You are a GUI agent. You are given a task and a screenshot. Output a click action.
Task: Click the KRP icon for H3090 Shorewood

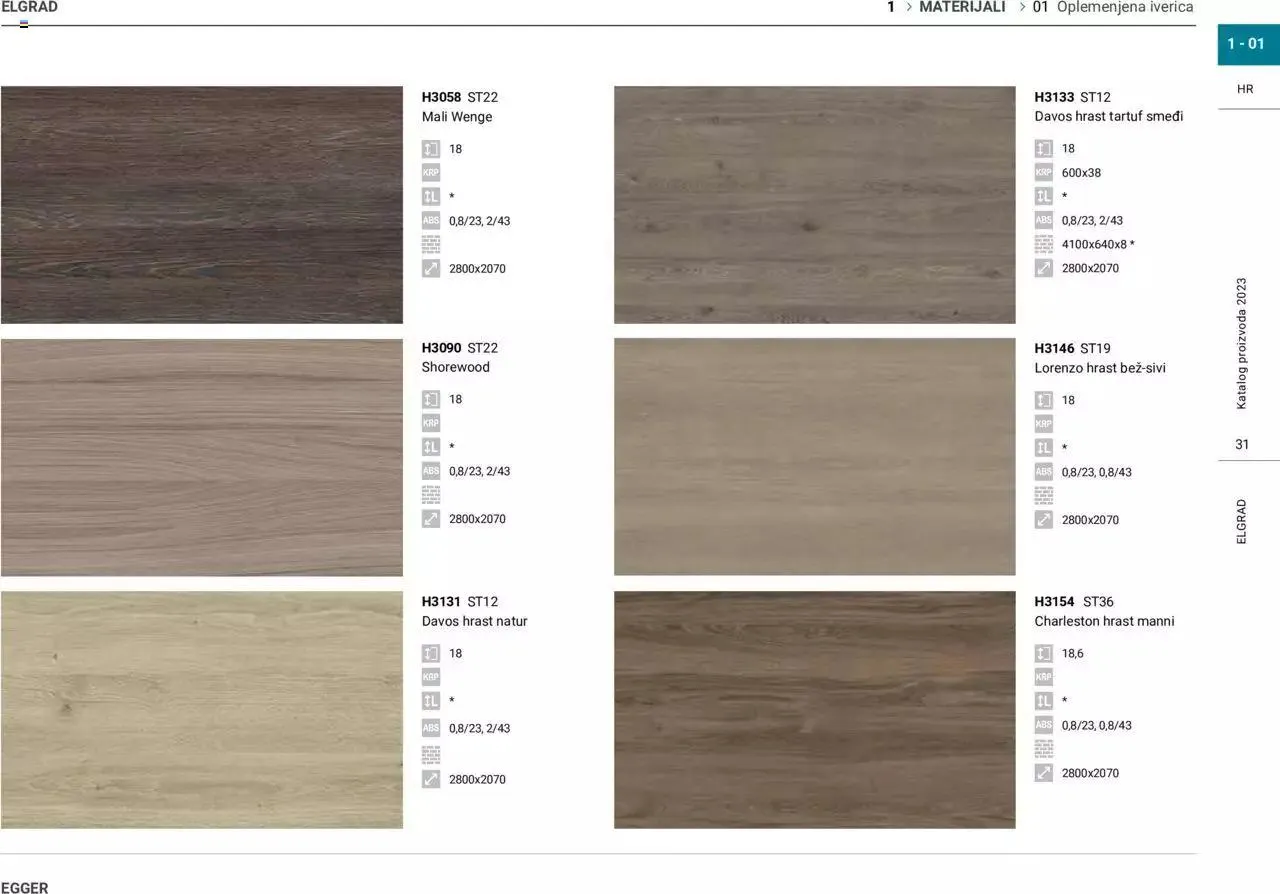pyautogui.click(x=431, y=423)
